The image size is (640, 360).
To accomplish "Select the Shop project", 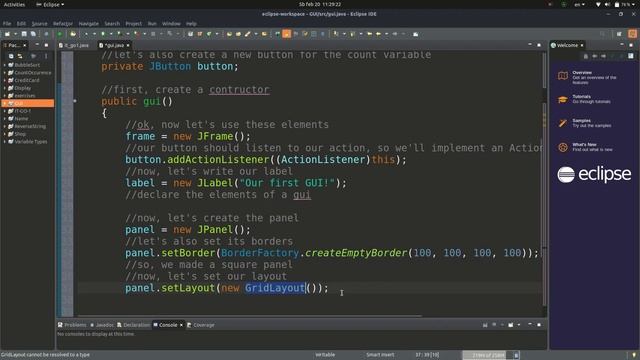I will click(x=20, y=134).
